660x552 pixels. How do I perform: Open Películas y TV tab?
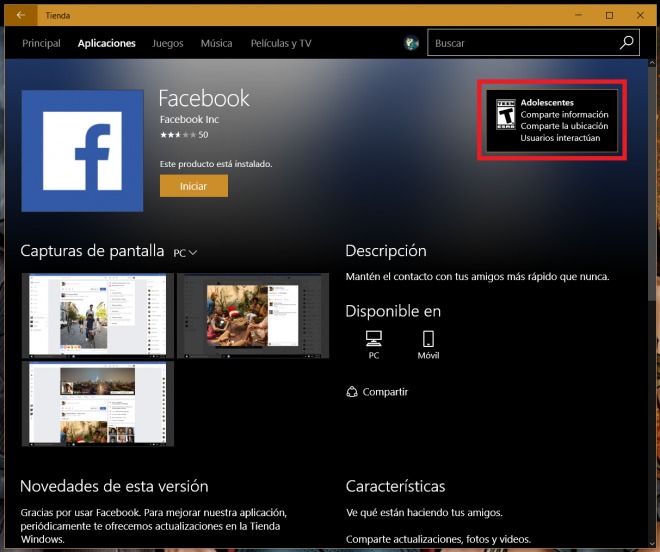[x=281, y=43]
